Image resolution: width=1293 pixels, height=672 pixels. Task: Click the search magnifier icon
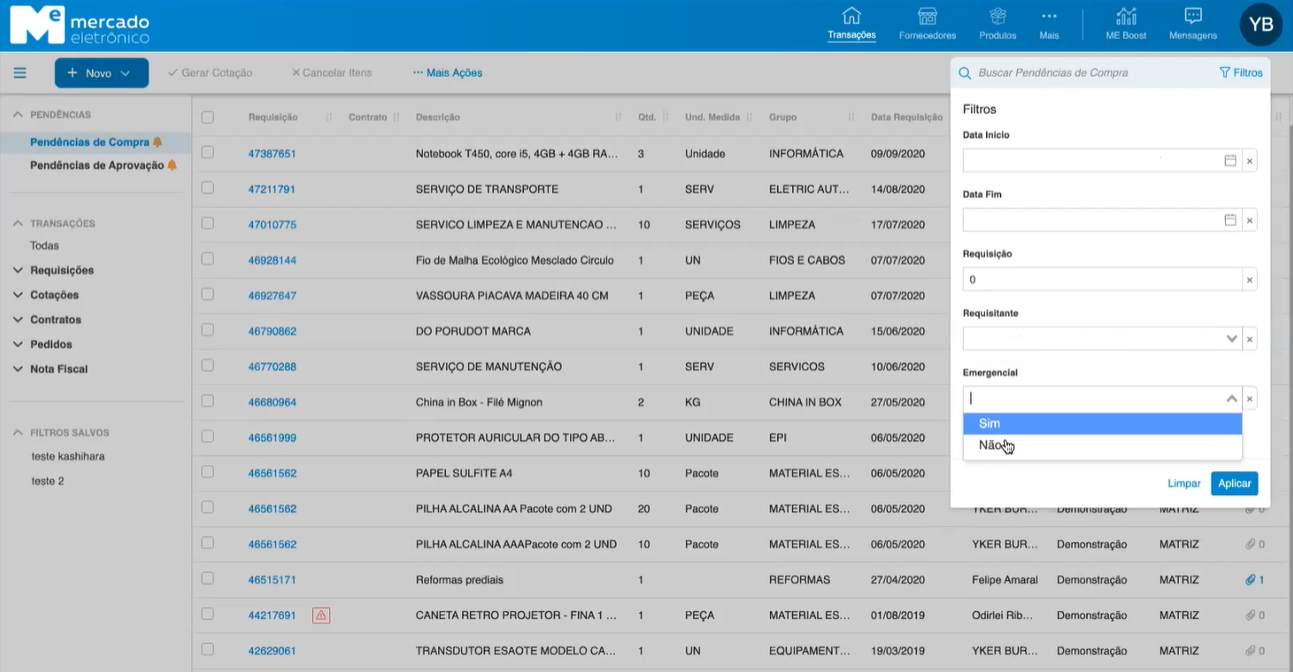click(x=965, y=73)
